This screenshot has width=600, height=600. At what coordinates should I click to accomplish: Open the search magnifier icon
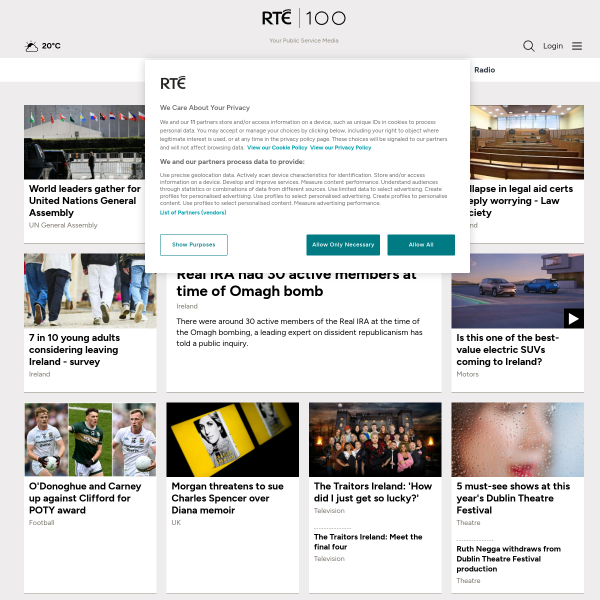click(x=528, y=46)
